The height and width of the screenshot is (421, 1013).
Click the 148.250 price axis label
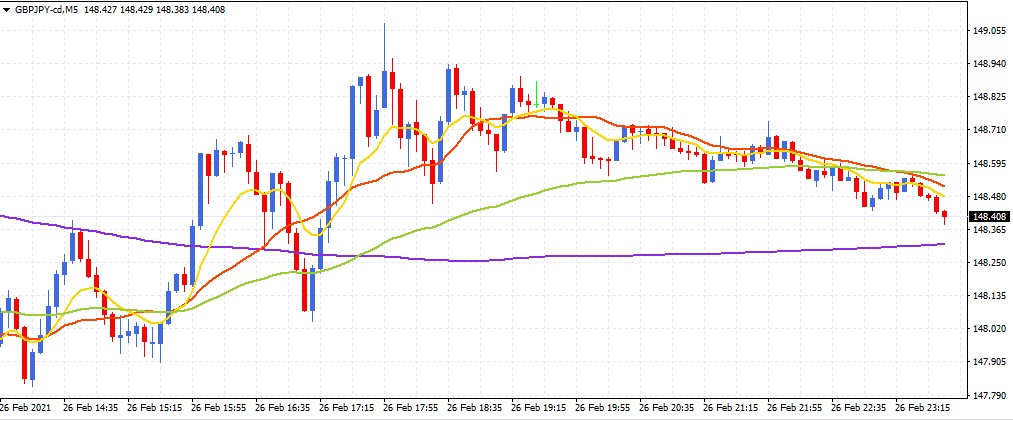988,263
